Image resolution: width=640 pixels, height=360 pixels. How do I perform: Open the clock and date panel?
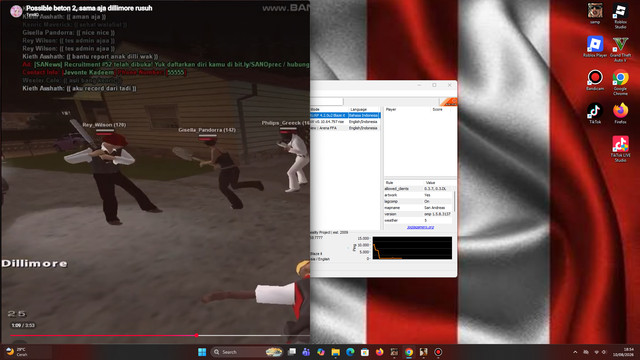(x=623, y=352)
